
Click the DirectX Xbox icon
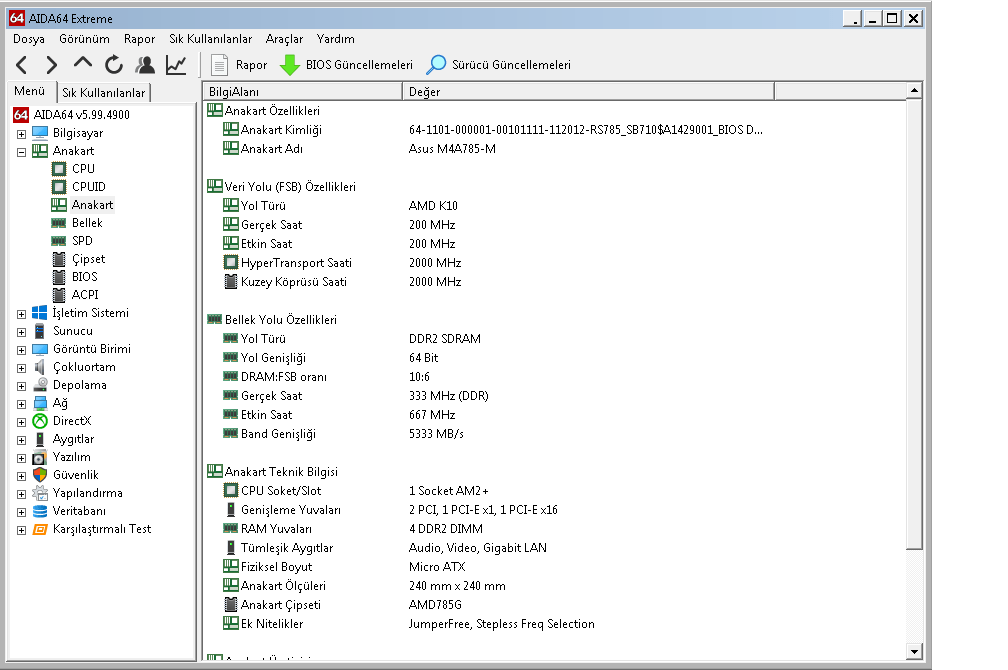click(40, 421)
